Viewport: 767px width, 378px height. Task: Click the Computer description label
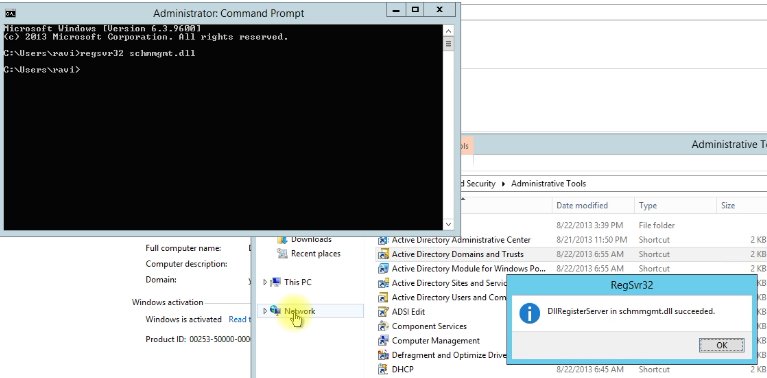pos(186,264)
